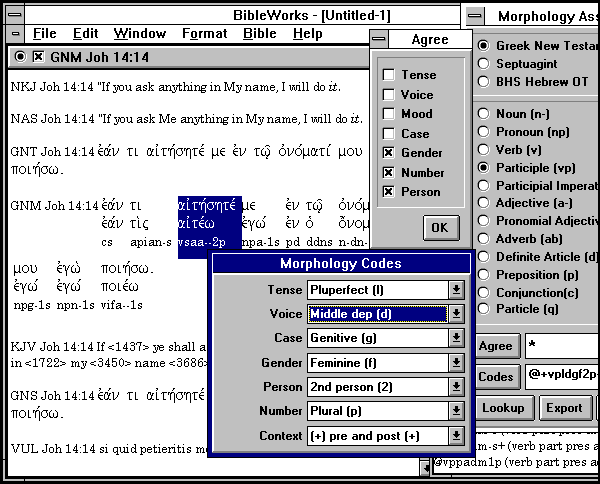Open the BibleWorks window system menu box
Image resolution: width=600 pixels, height=484 pixels.
point(15,15)
